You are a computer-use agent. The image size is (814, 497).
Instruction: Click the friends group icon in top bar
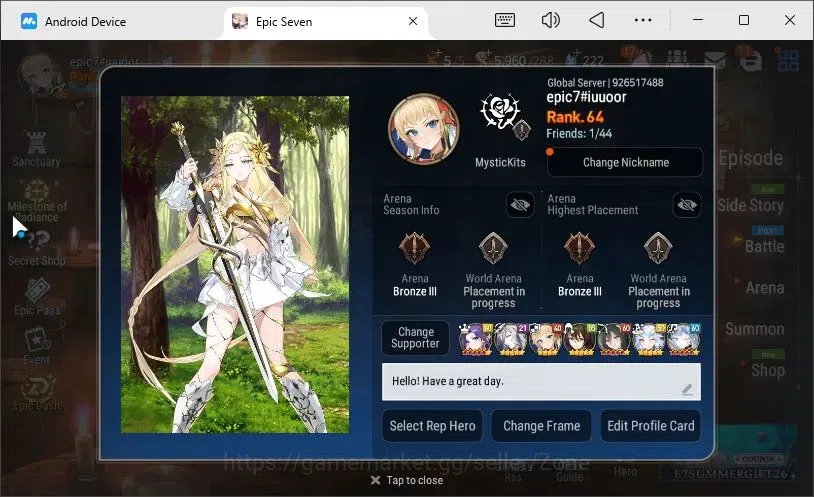[677, 61]
